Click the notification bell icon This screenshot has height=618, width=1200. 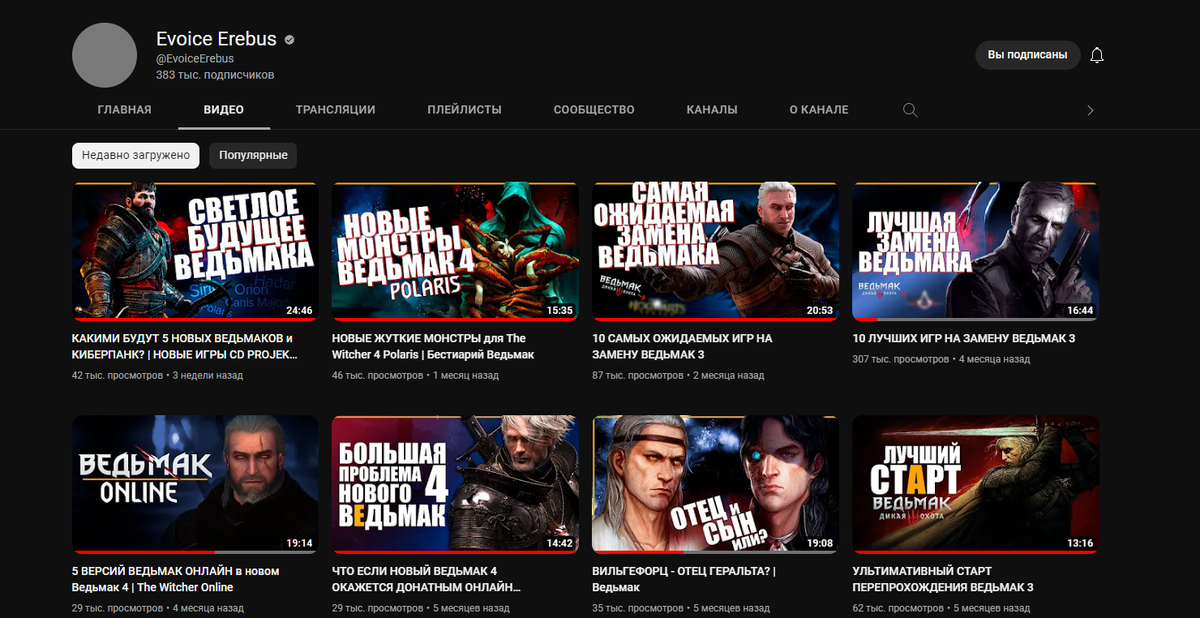pyautogui.click(x=1097, y=55)
